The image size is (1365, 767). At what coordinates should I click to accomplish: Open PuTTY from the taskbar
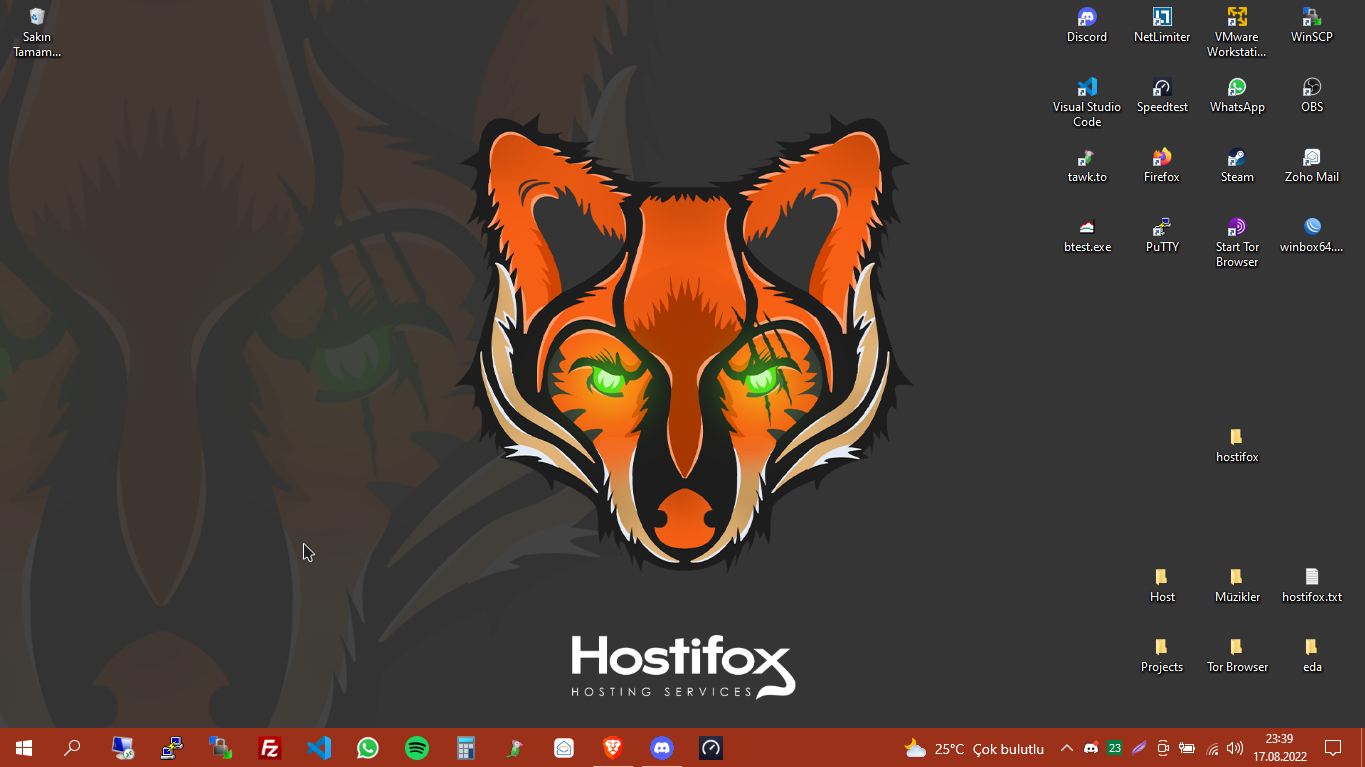172,748
